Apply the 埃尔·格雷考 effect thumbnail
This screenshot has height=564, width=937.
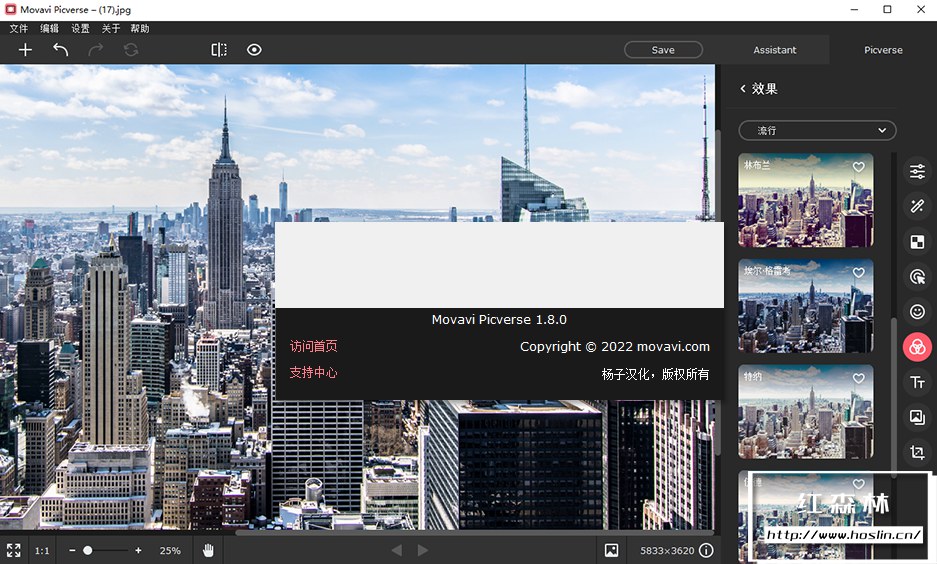pyautogui.click(x=806, y=306)
